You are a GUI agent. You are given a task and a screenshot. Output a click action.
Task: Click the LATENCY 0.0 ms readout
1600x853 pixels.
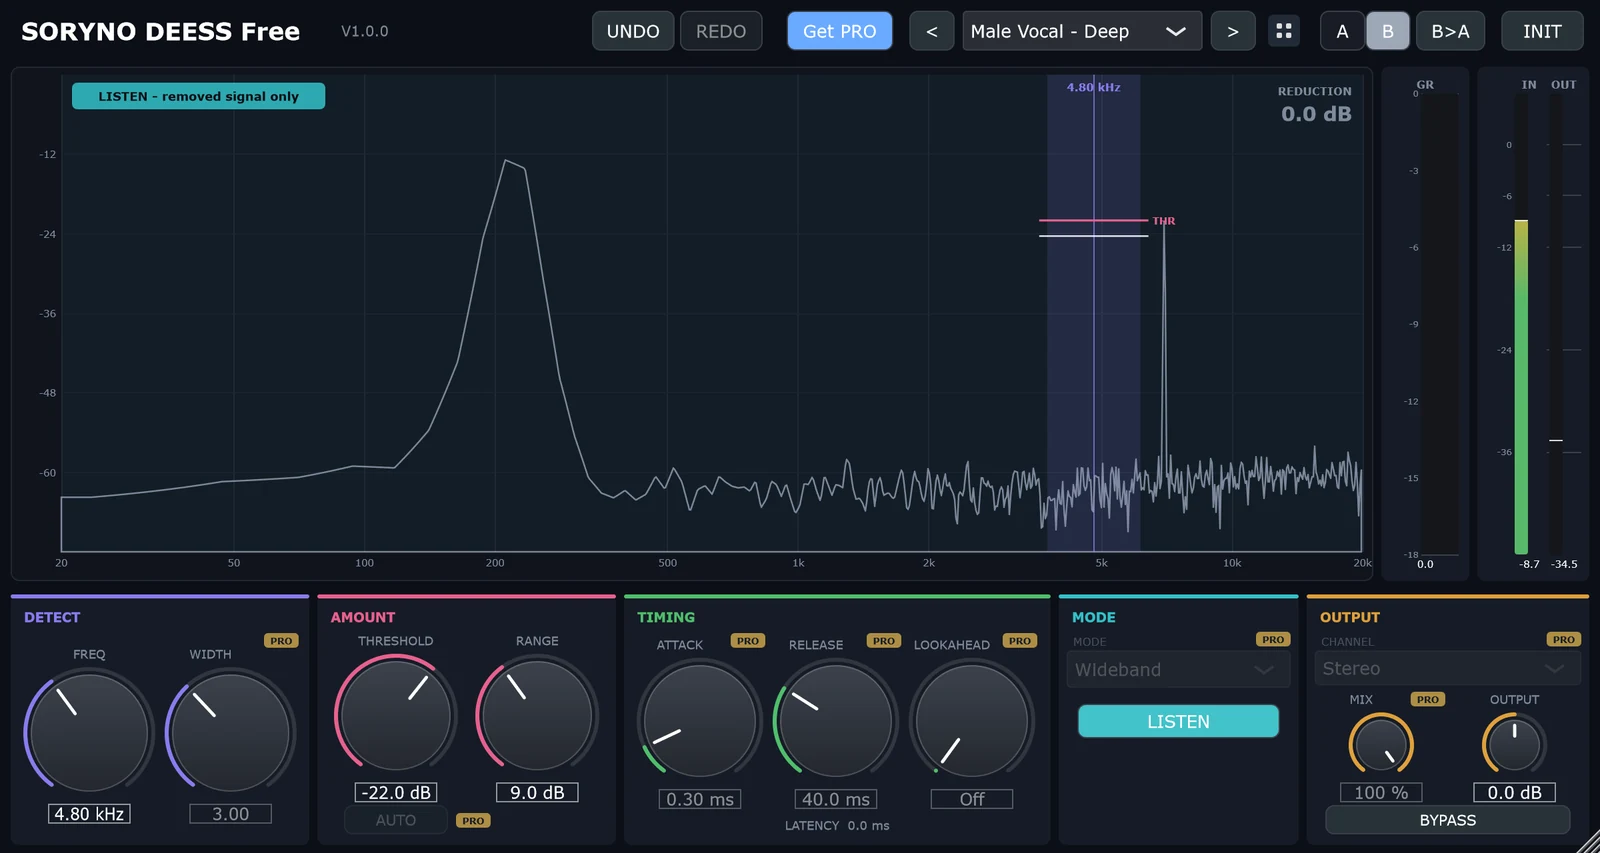pos(837,826)
